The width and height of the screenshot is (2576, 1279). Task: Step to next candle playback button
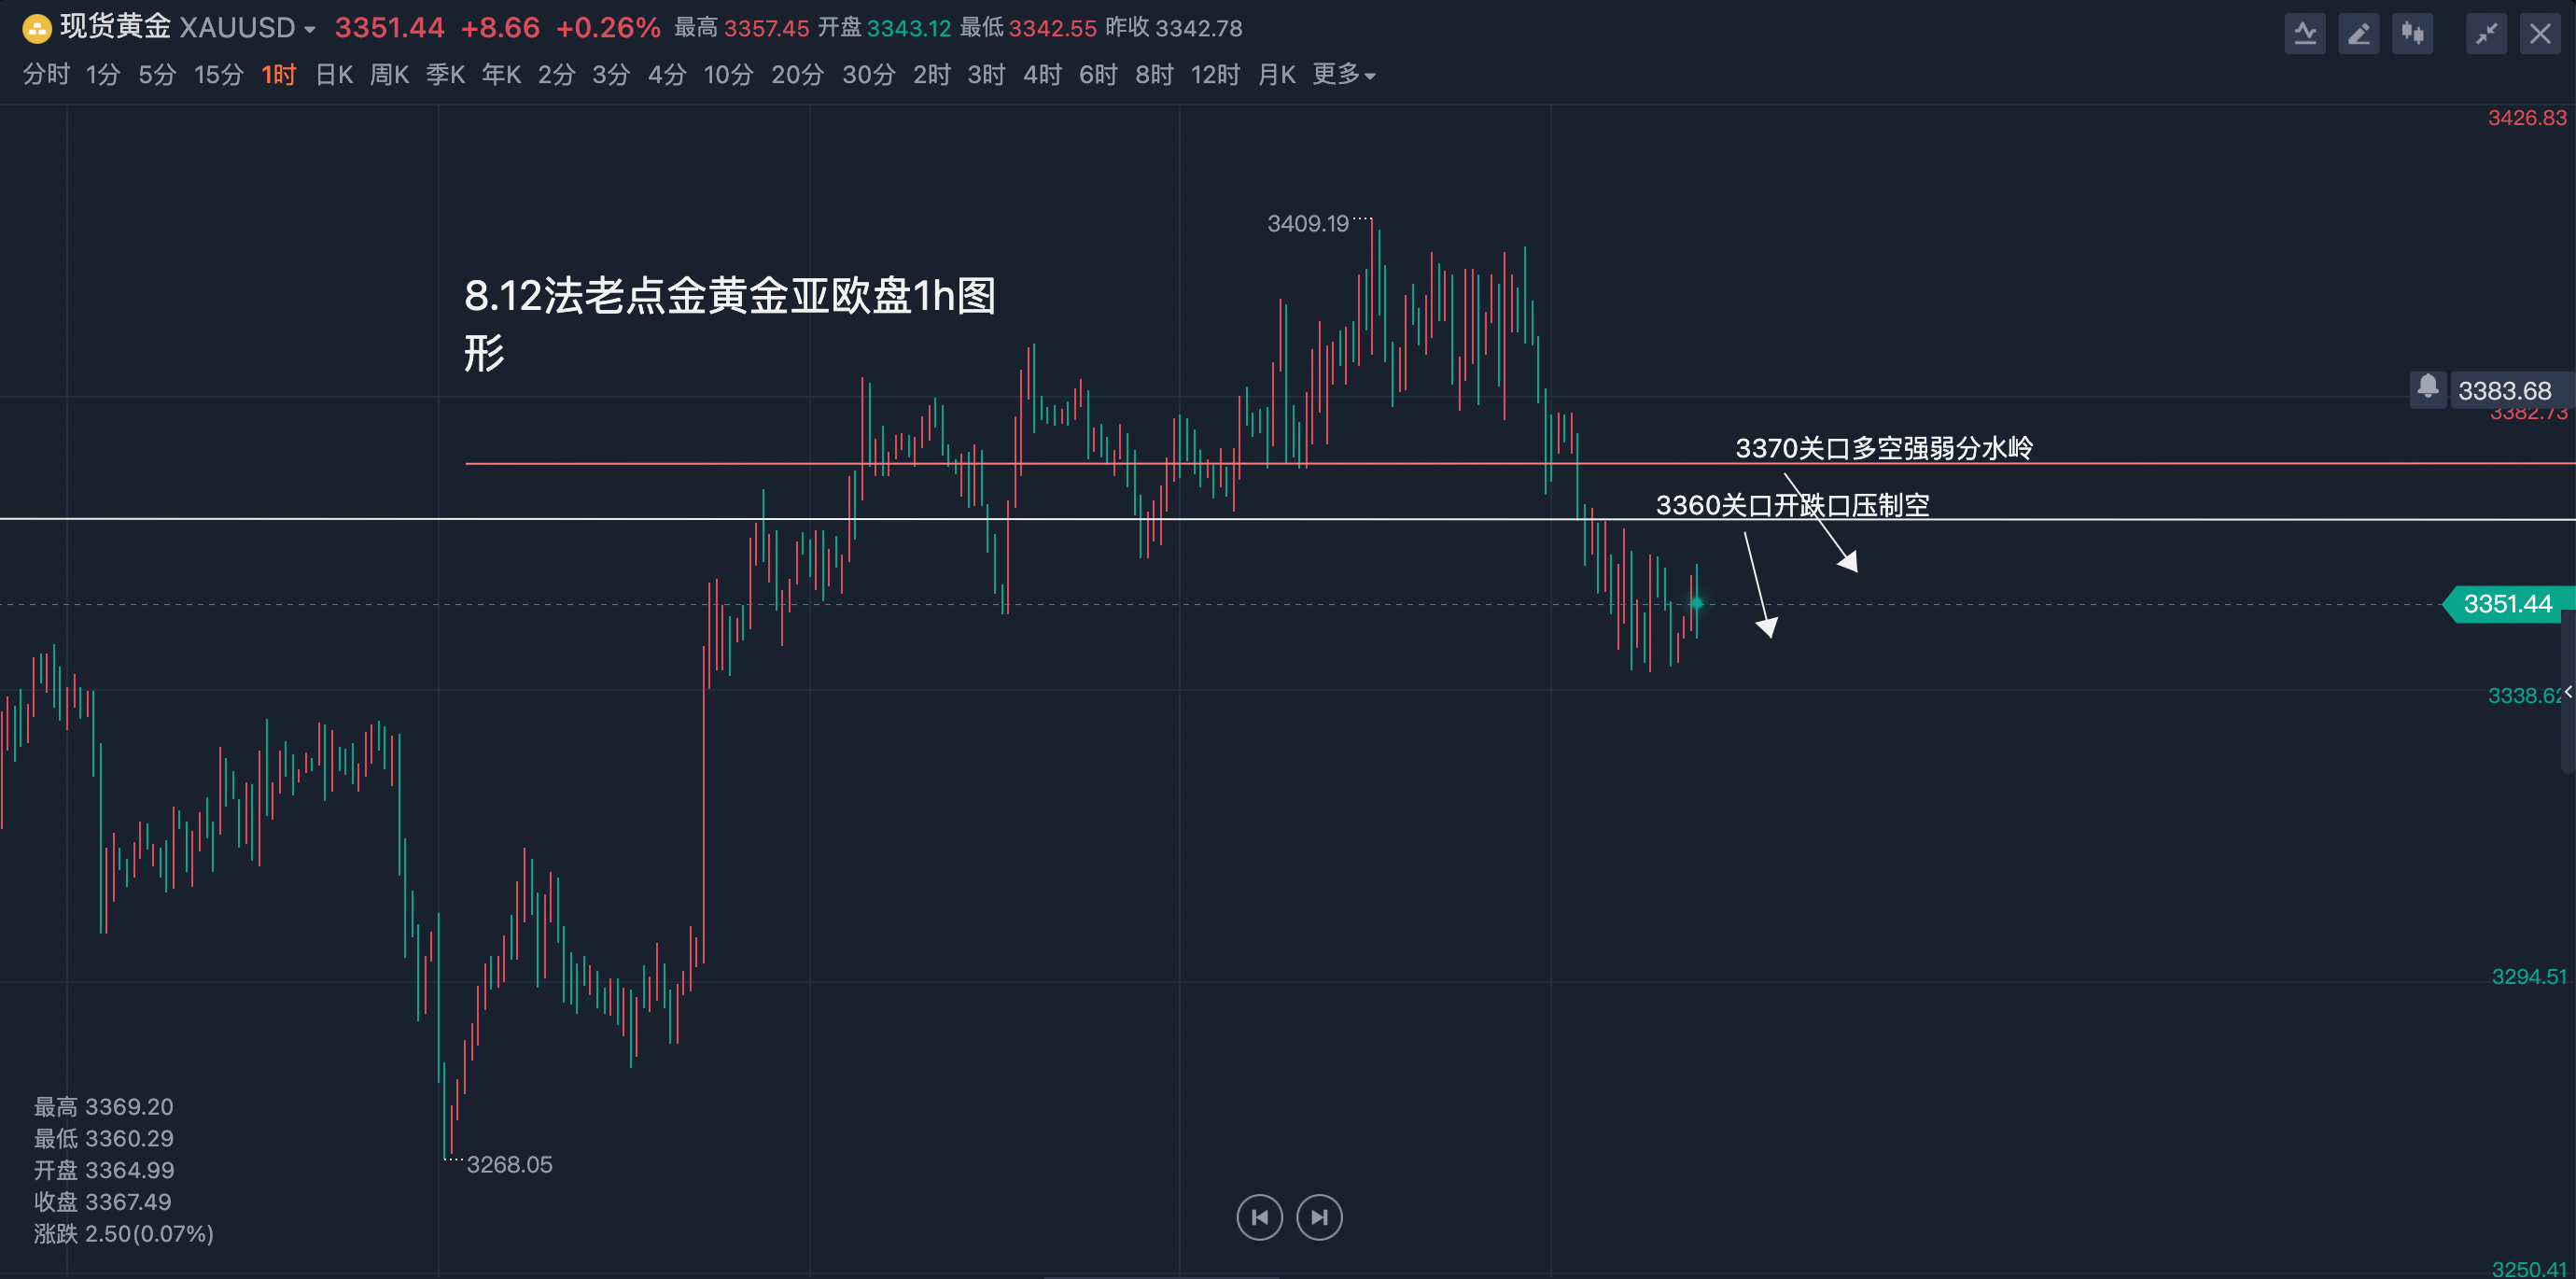[1319, 1217]
